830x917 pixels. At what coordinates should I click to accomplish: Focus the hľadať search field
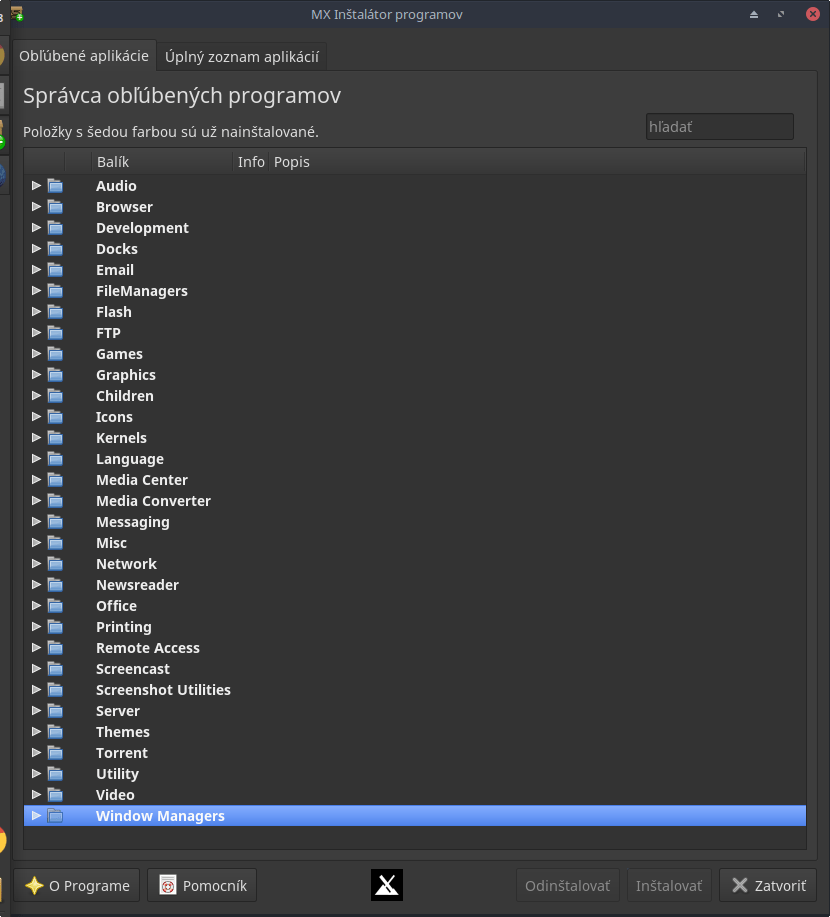719,127
